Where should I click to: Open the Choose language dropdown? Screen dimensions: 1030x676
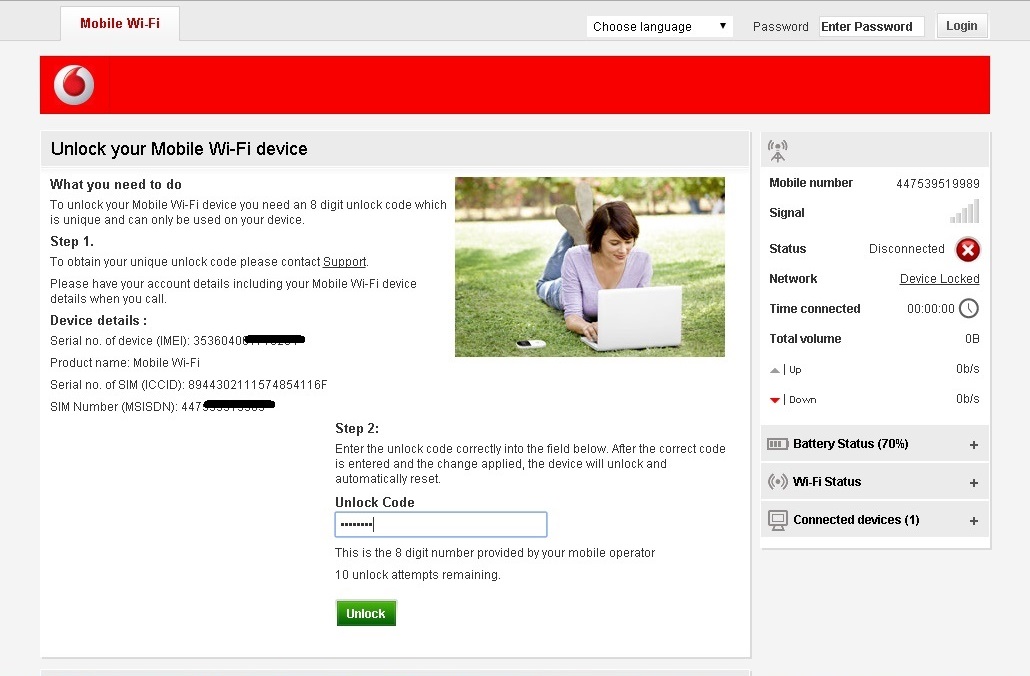point(659,25)
